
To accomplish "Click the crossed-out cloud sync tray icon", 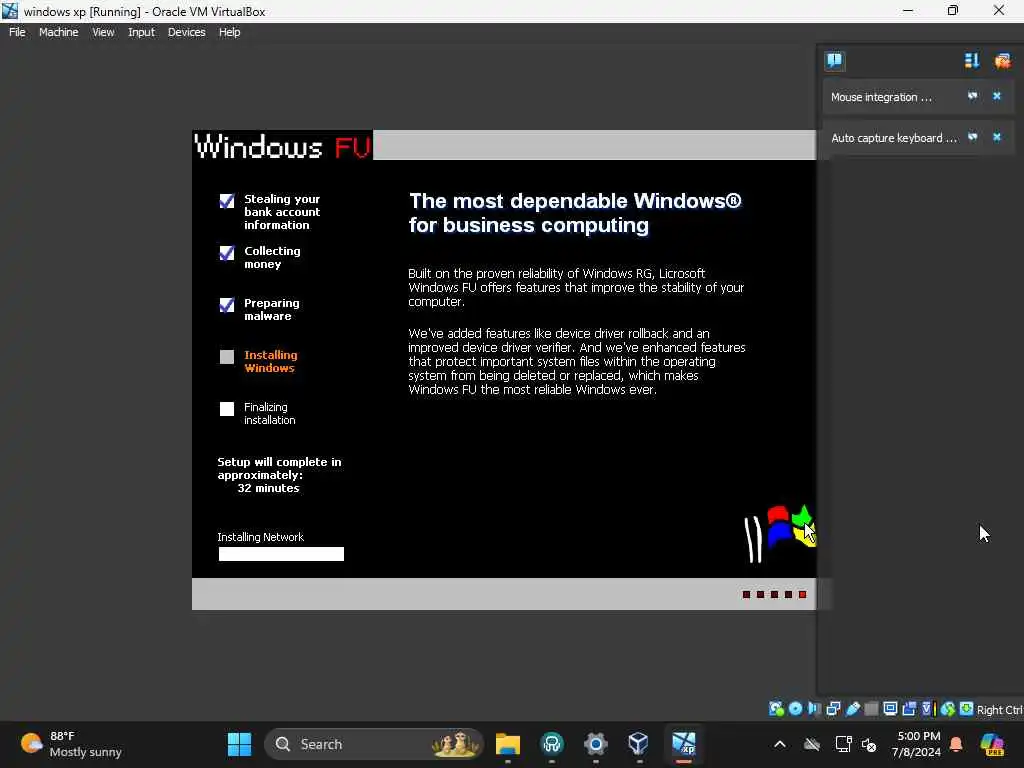I will pyautogui.click(x=812, y=744).
